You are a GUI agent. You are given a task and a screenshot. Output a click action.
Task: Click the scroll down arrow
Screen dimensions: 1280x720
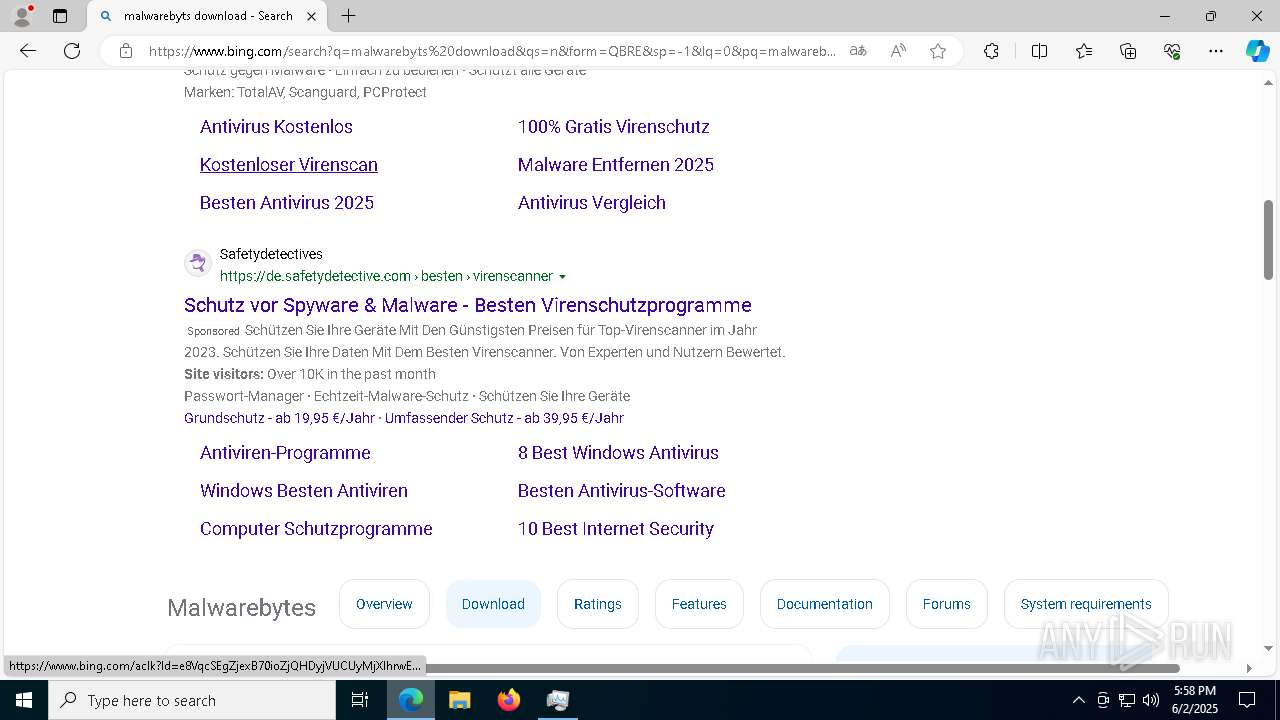[1268, 648]
